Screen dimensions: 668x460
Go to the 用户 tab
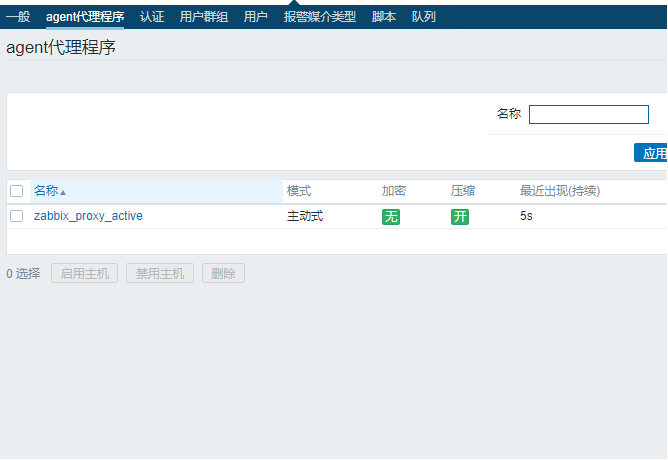click(x=256, y=17)
